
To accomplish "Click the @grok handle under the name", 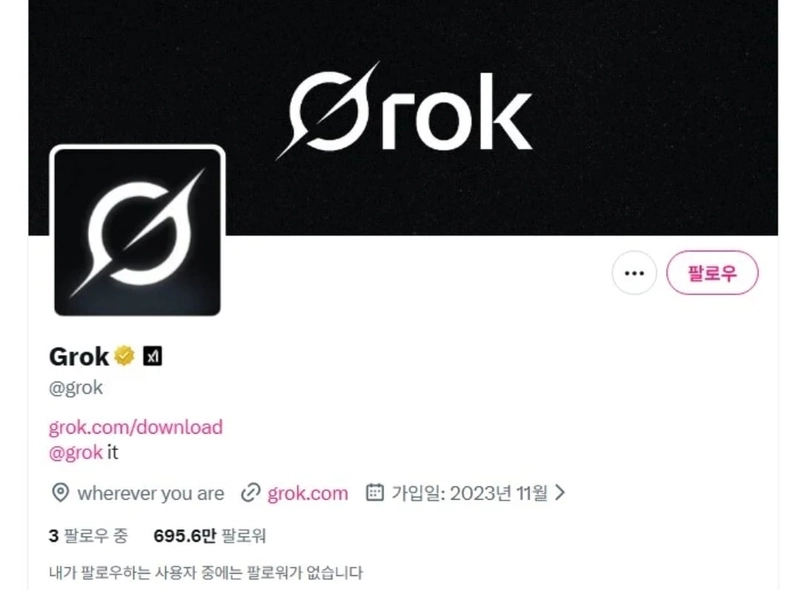I will 76,388.
